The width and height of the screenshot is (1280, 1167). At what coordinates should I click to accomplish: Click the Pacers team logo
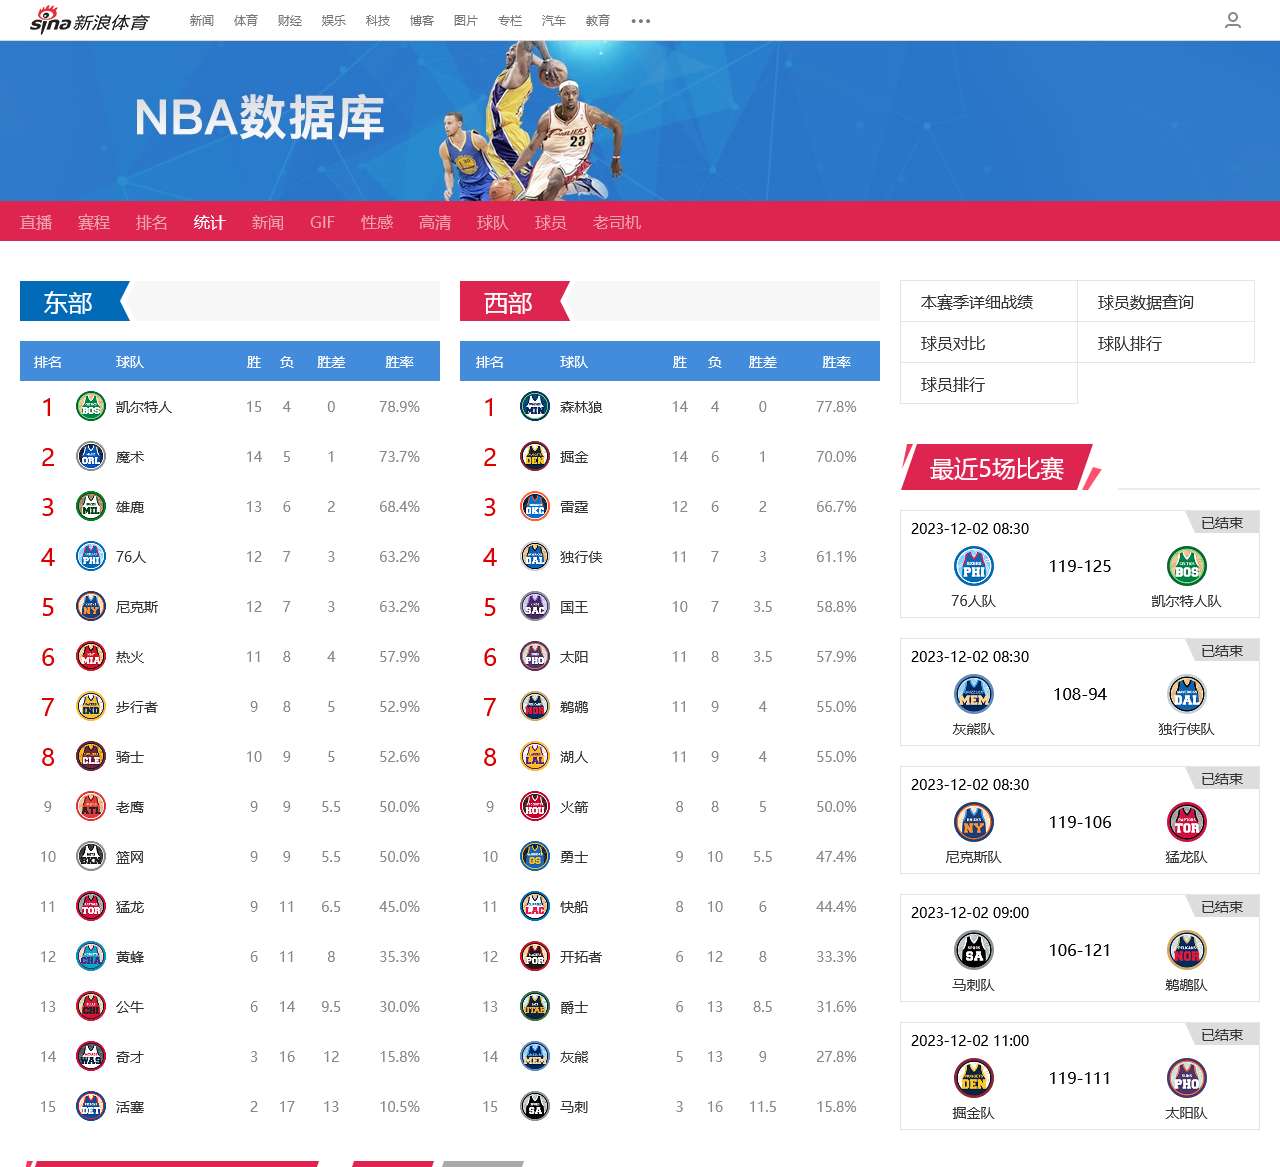point(91,707)
